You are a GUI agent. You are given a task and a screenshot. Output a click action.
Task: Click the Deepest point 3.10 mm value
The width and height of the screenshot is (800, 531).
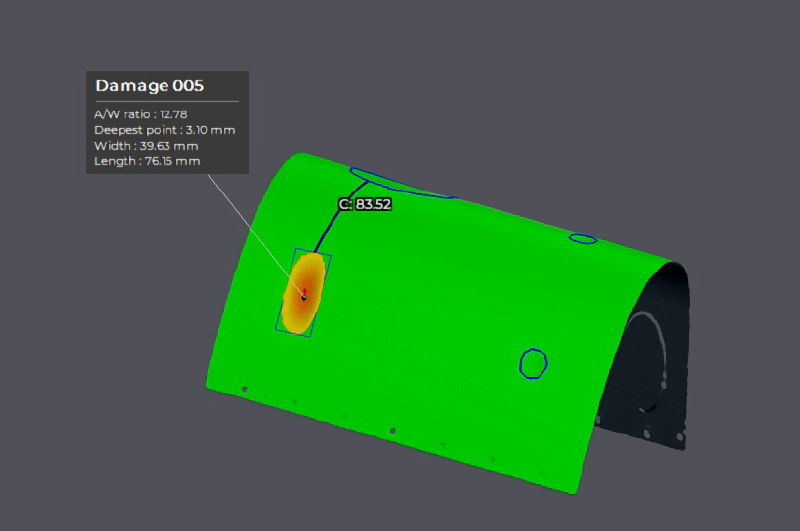(165, 130)
